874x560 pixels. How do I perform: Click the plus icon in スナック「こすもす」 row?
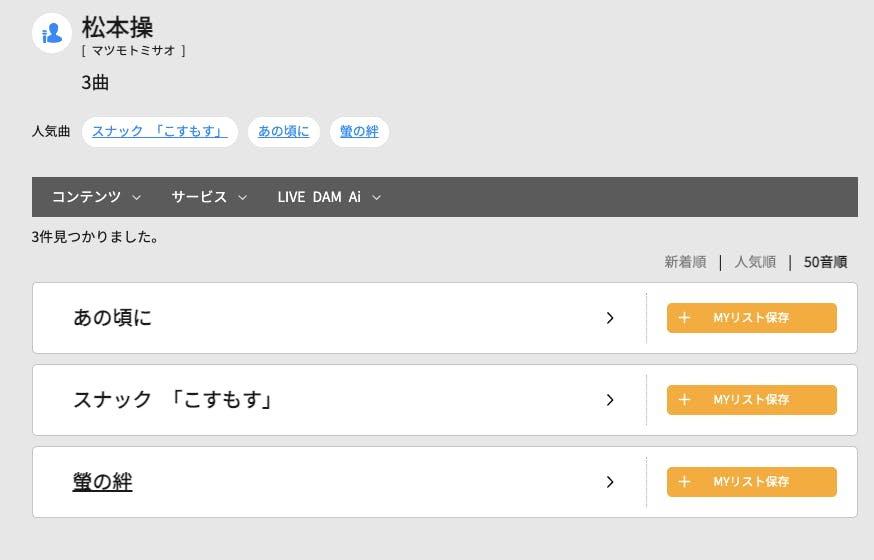[x=684, y=400]
